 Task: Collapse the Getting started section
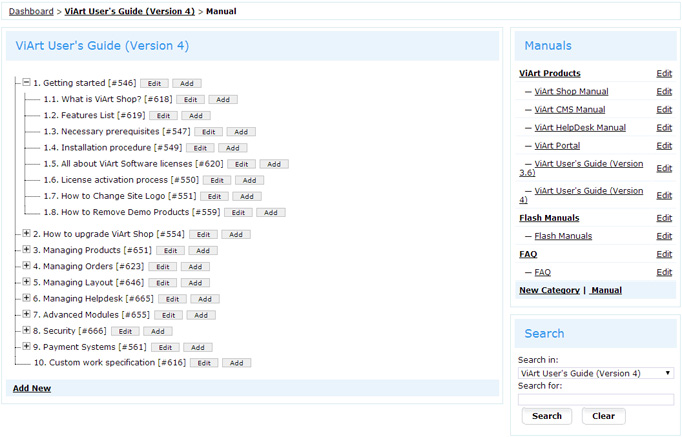click(x=27, y=82)
